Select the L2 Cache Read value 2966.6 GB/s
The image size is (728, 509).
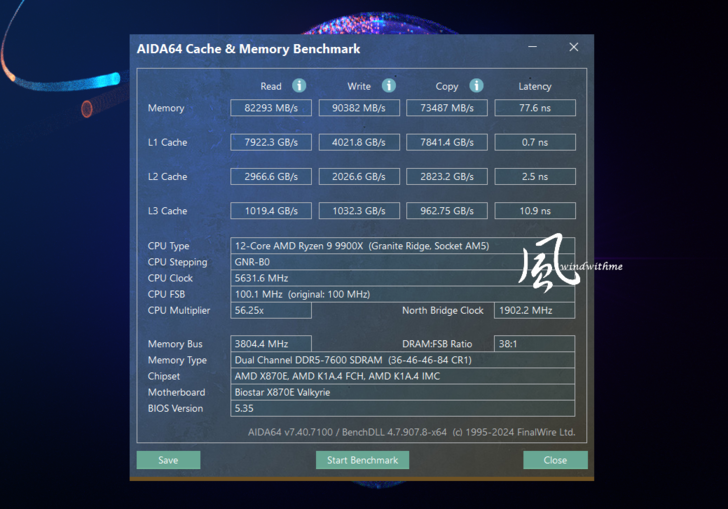[271, 176]
